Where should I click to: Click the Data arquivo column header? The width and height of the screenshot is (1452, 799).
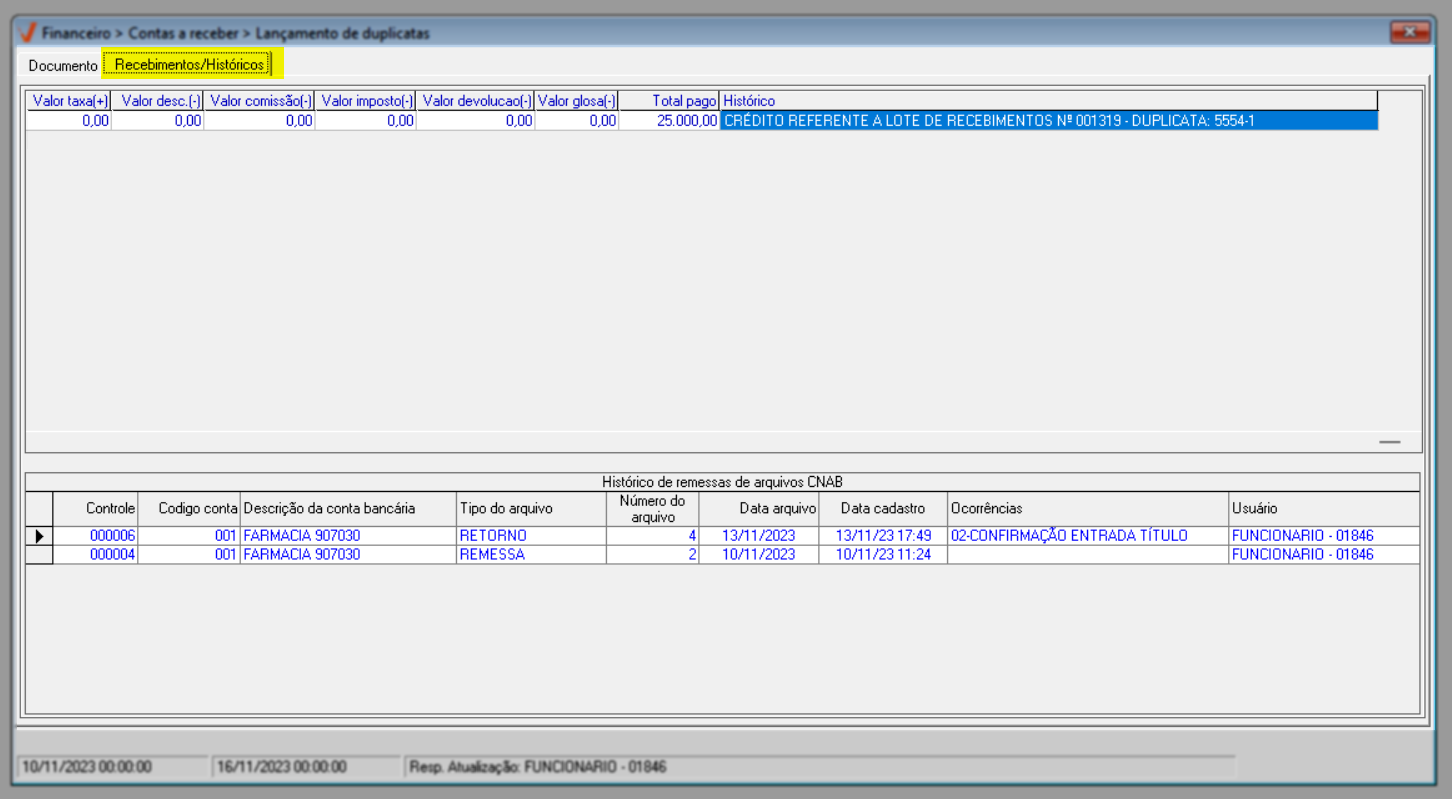(x=758, y=509)
